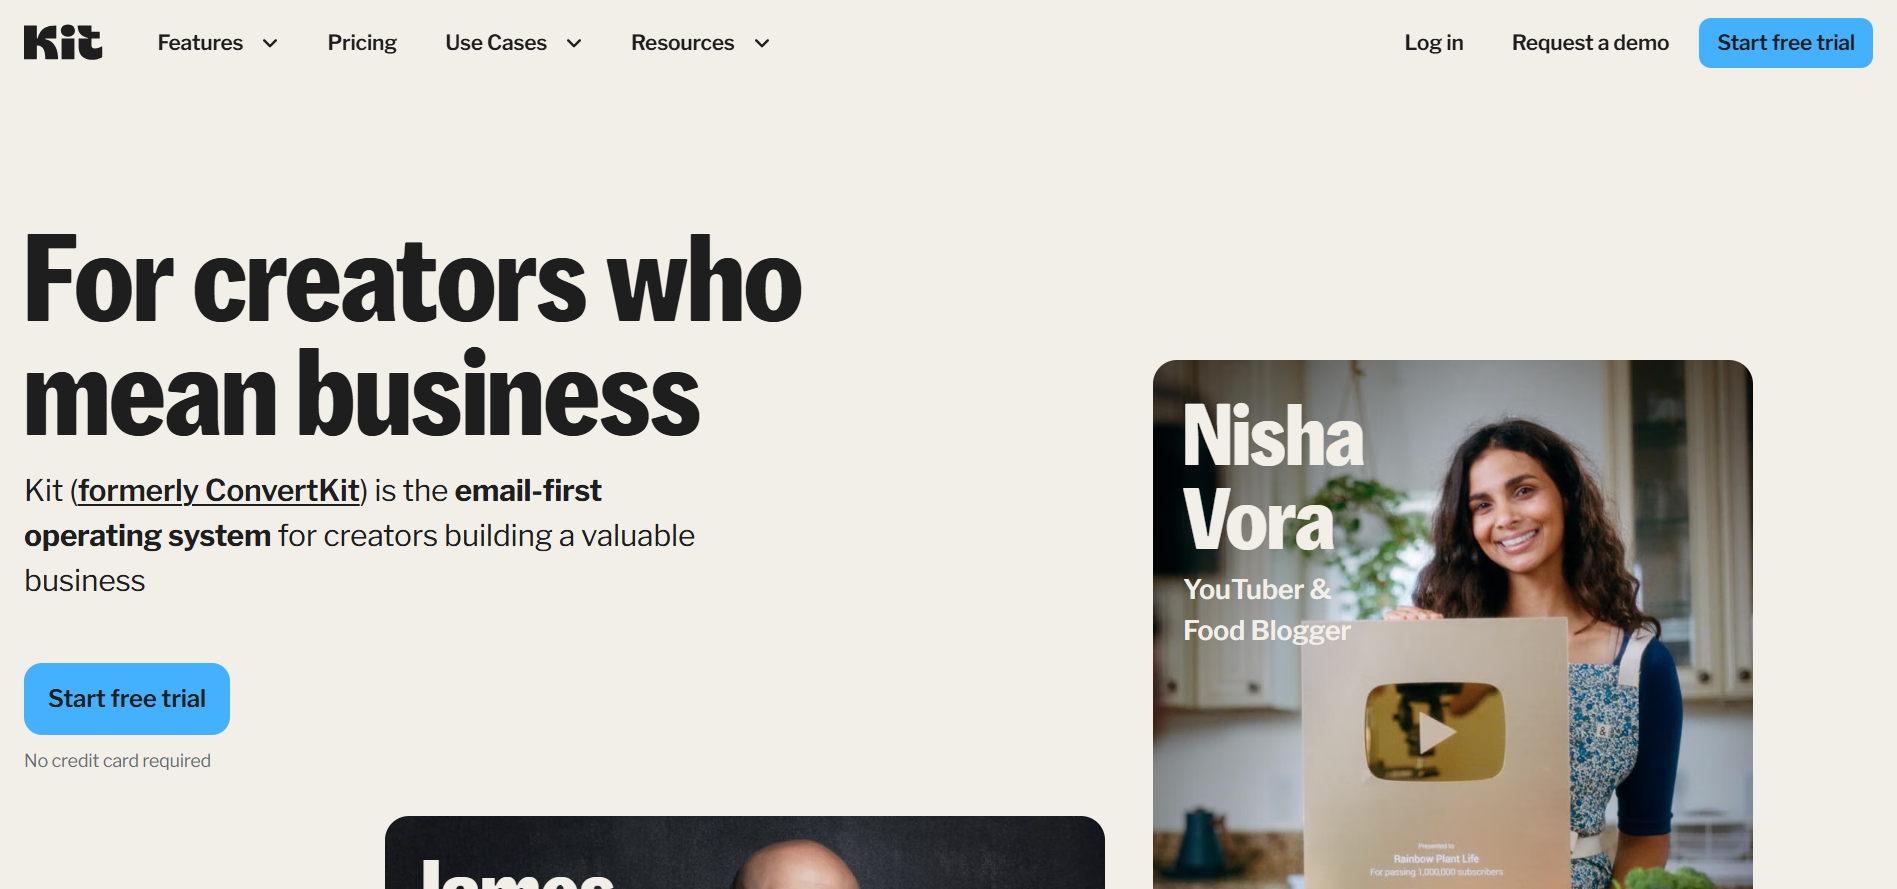
Task: Click the Nisha Vora name heading
Action: [1273, 477]
